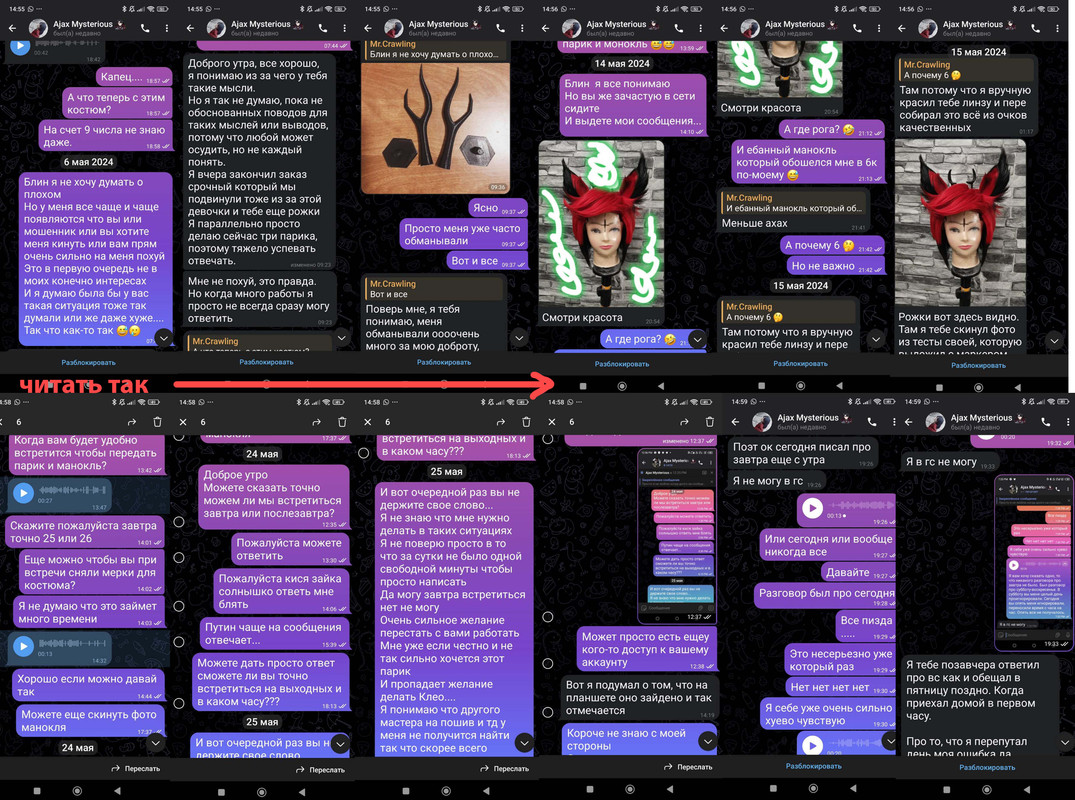1075x800 pixels.
Task: Разблокировать button under 'Разговор был про сегодня' chat
Action: click(814, 766)
